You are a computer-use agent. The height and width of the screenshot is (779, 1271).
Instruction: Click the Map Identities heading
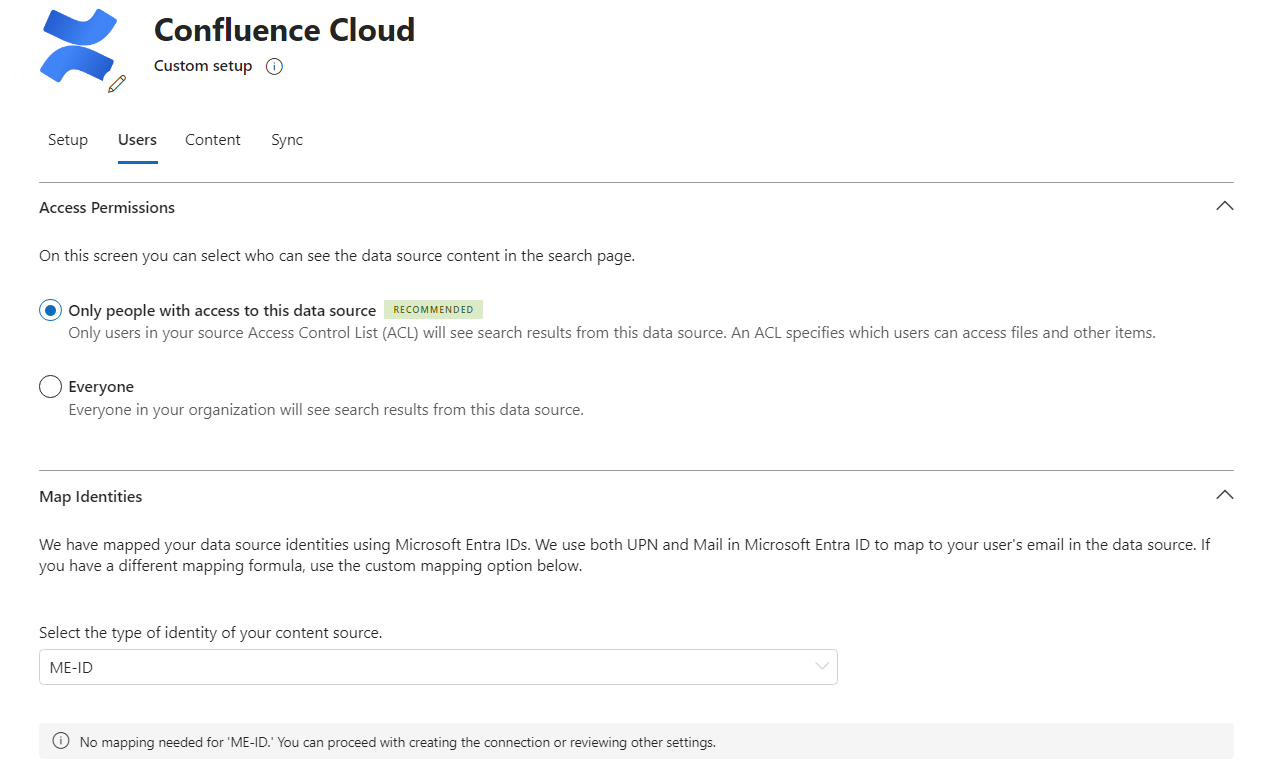91,497
